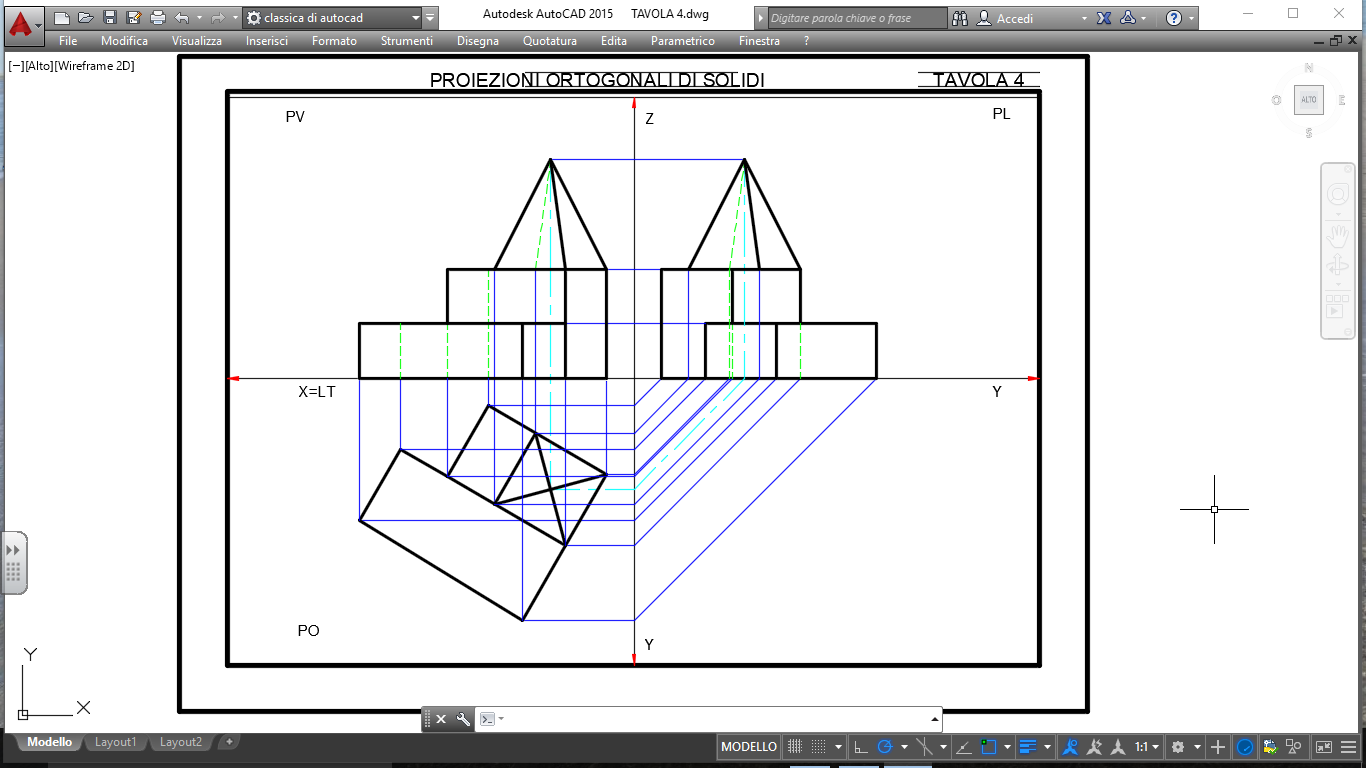Expand the Quick Access toolbar customize arrow

(x=430, y=18)
